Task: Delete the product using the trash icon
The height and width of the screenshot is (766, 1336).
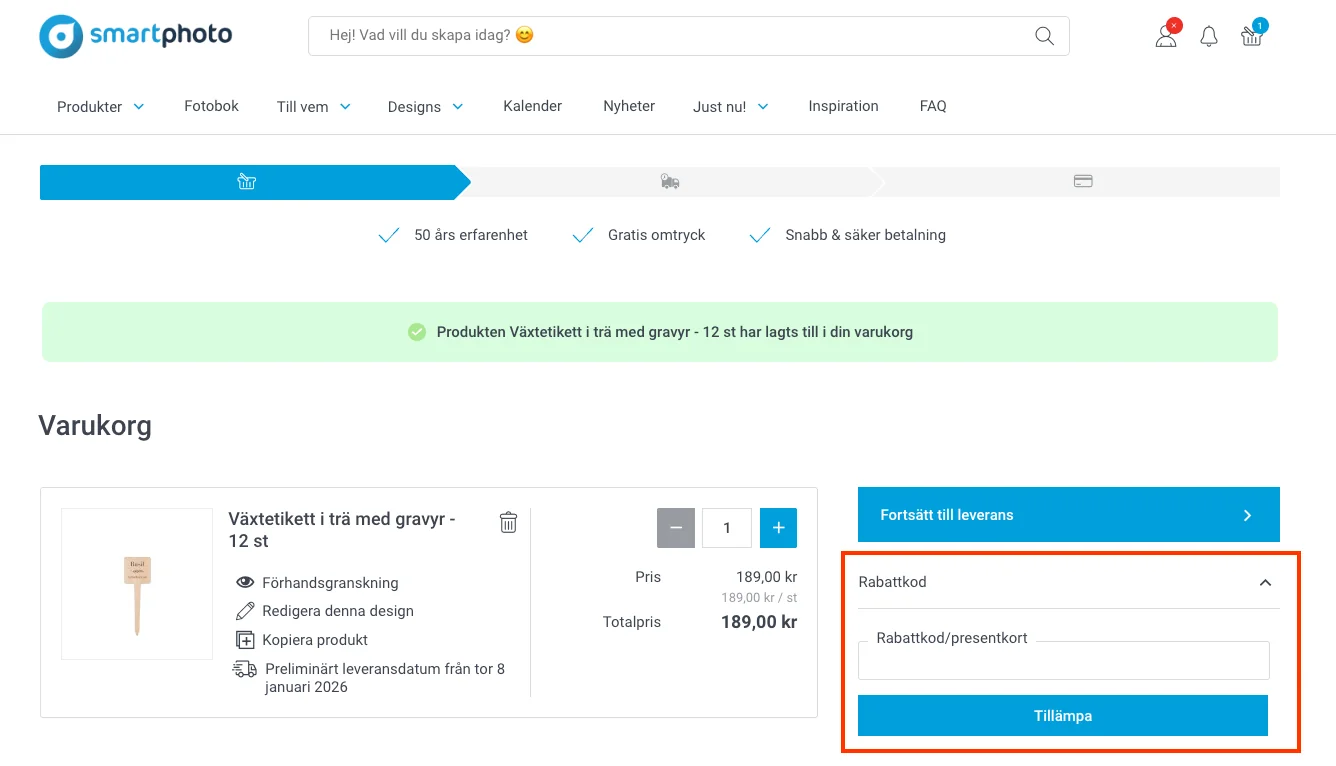Action: point(508,522)
